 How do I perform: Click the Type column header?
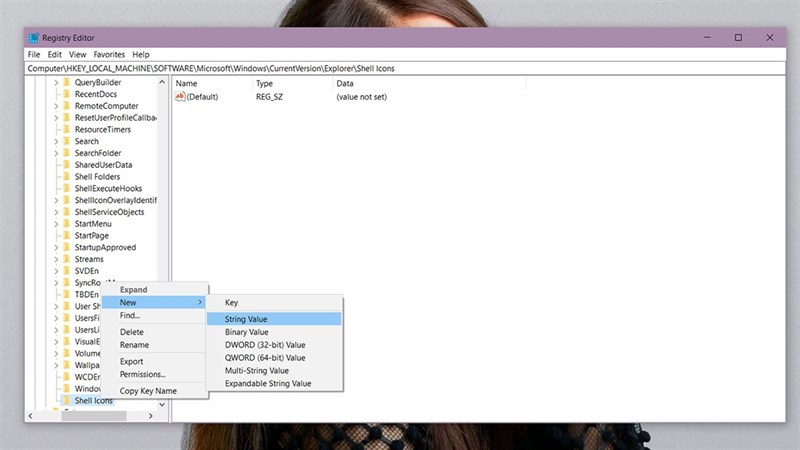pyautogui.click(x=293, y=83)
